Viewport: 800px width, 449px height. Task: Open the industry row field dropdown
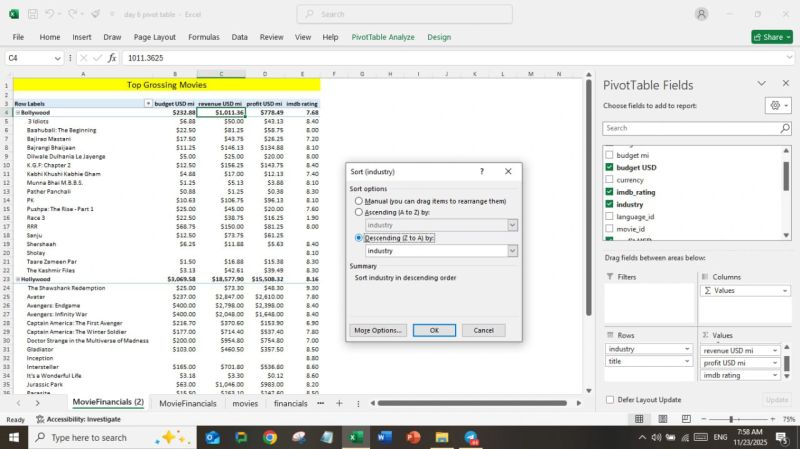[687, 349]
